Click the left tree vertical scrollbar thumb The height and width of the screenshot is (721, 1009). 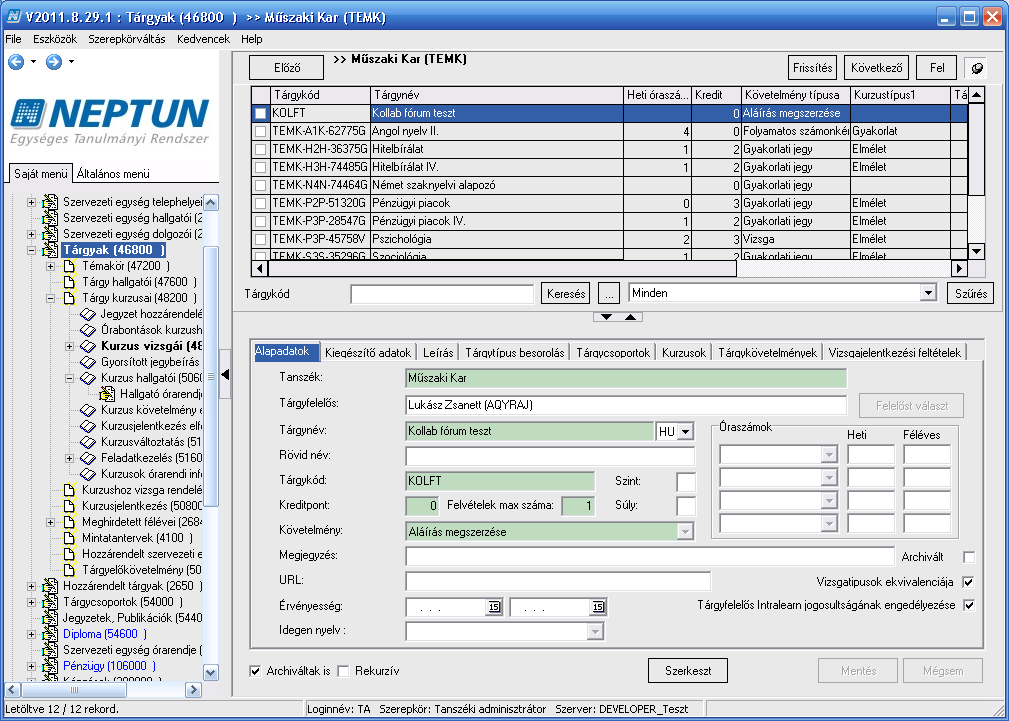210,375
